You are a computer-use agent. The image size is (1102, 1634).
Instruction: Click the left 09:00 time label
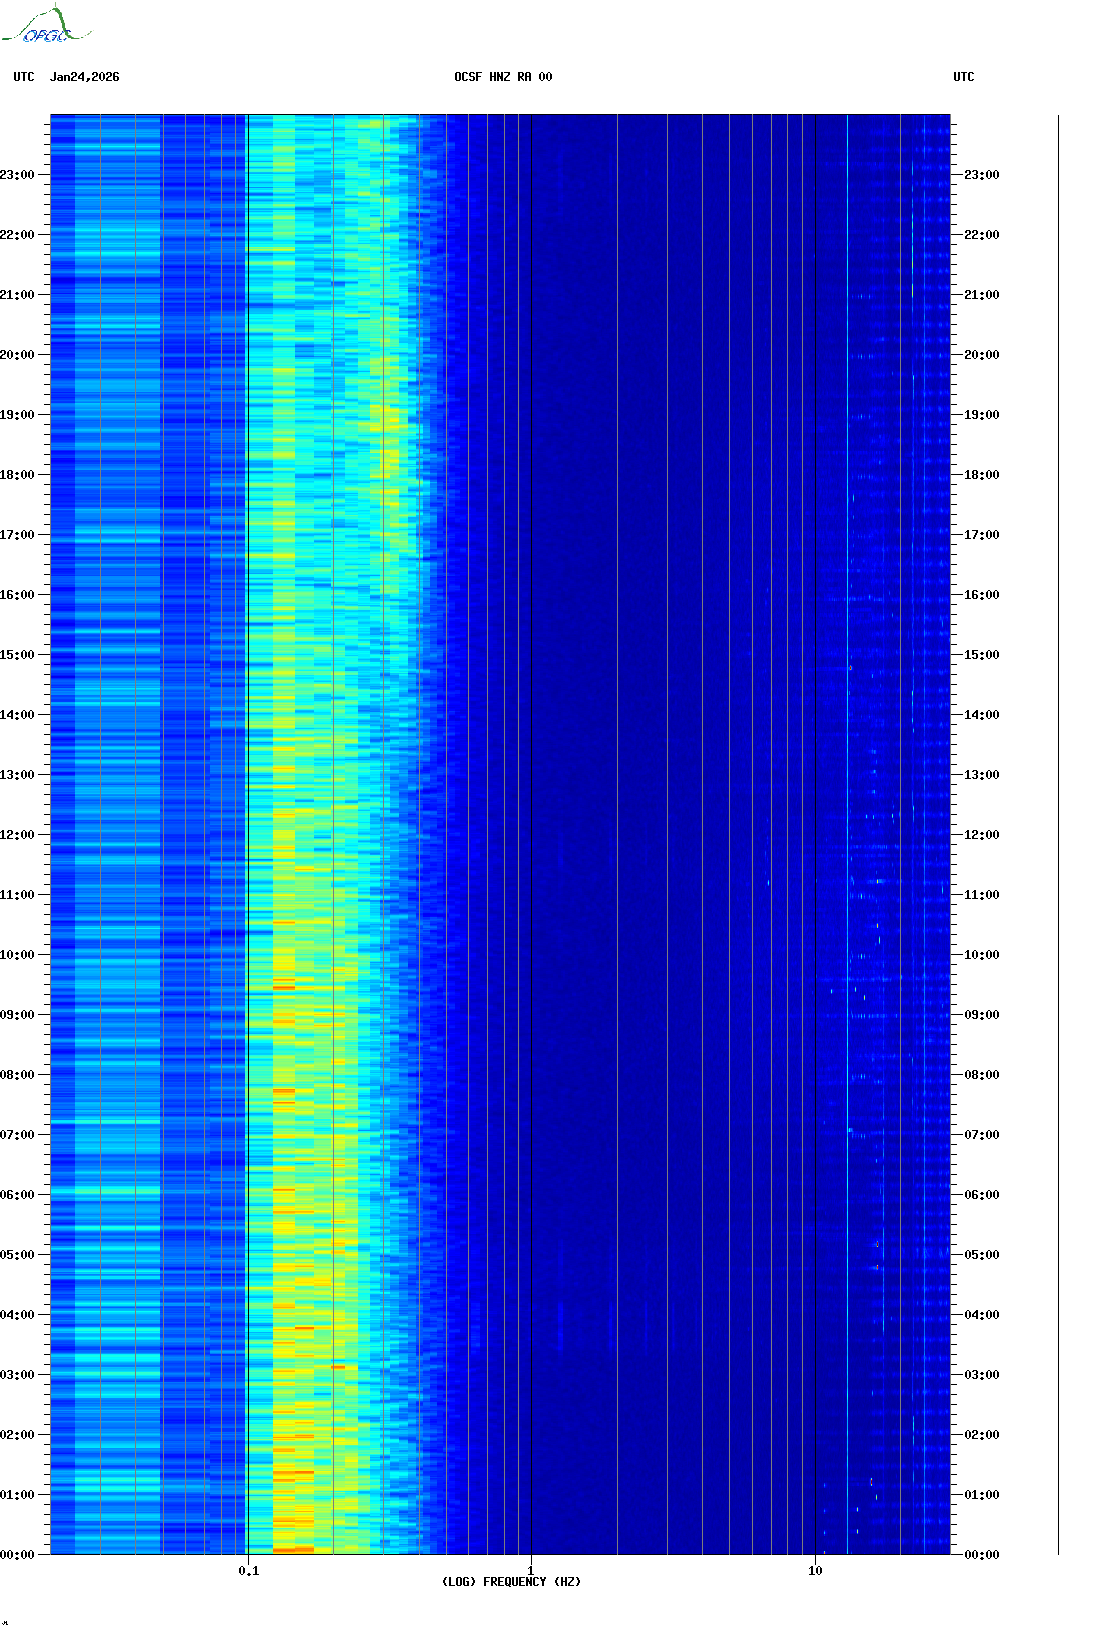(17, 1015)
